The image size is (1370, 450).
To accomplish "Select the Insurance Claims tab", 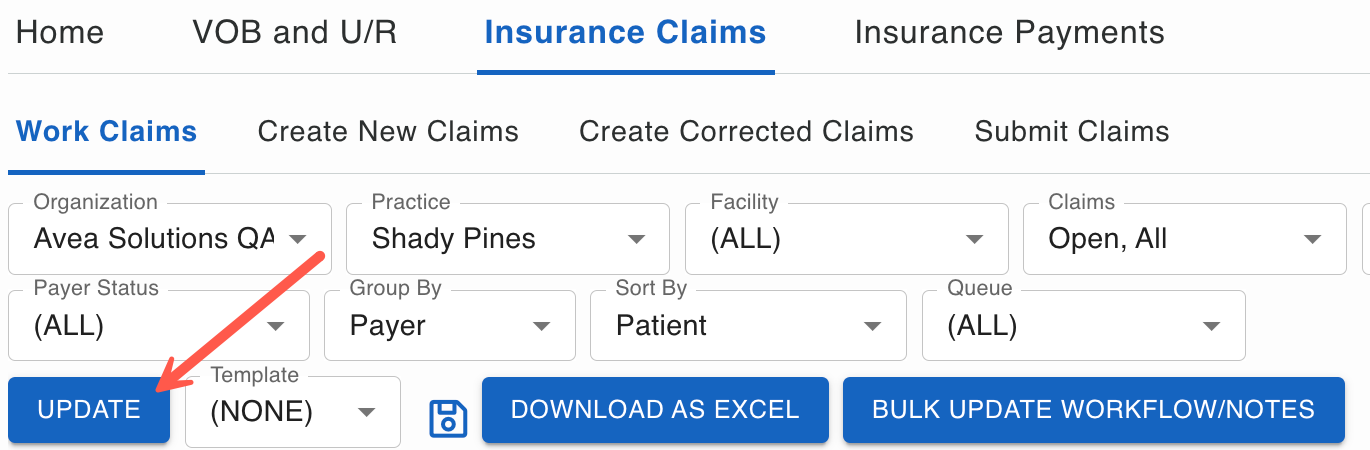I will [x=625, y=33].
